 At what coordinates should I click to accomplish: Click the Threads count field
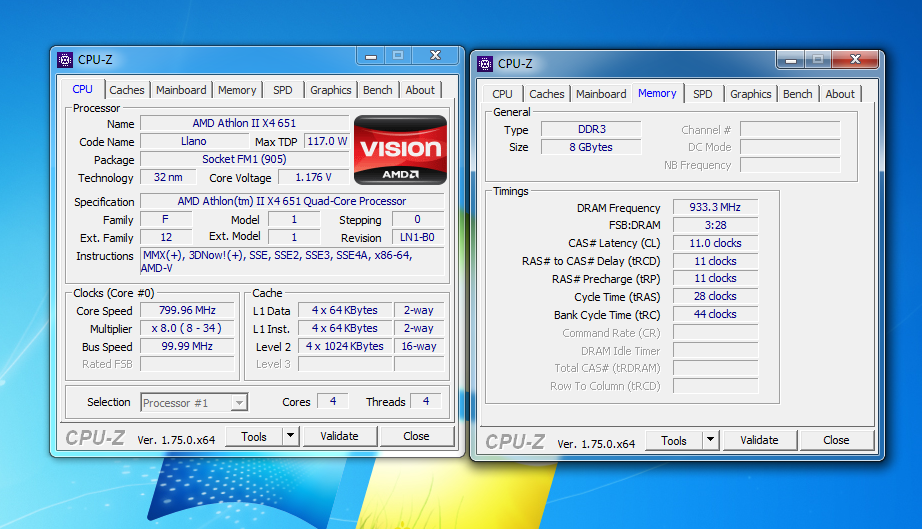tap(426, 401)
